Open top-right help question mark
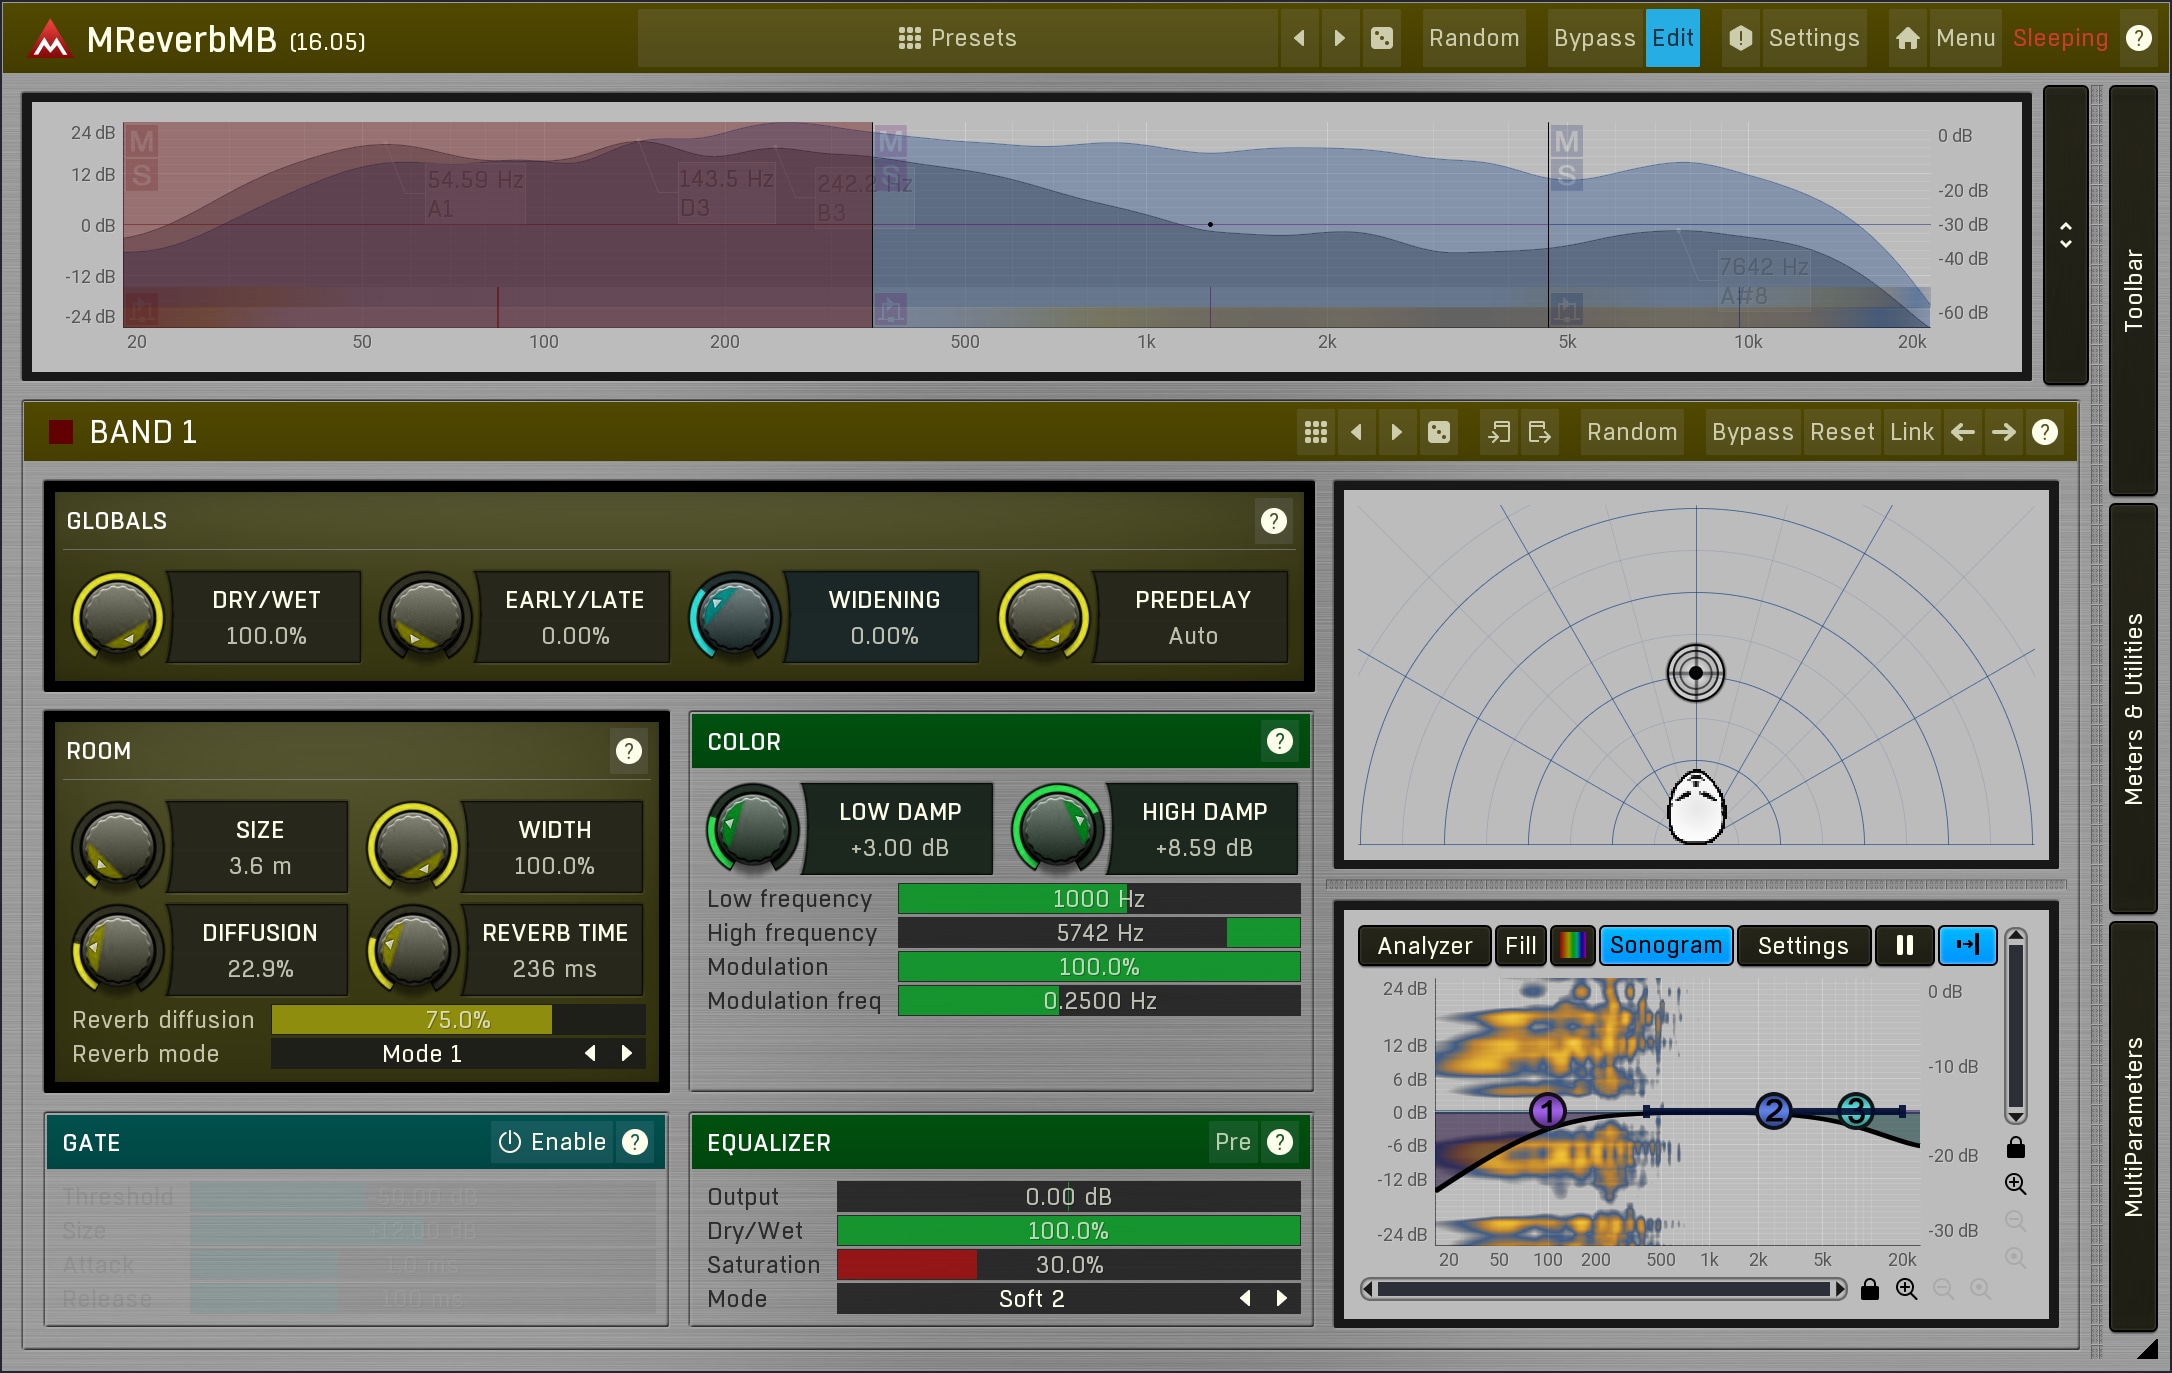 (2138, 38)
